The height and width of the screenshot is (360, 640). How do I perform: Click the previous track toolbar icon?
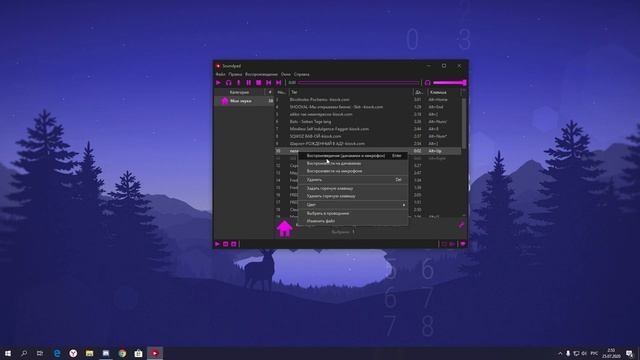click(x=269, y=83)
